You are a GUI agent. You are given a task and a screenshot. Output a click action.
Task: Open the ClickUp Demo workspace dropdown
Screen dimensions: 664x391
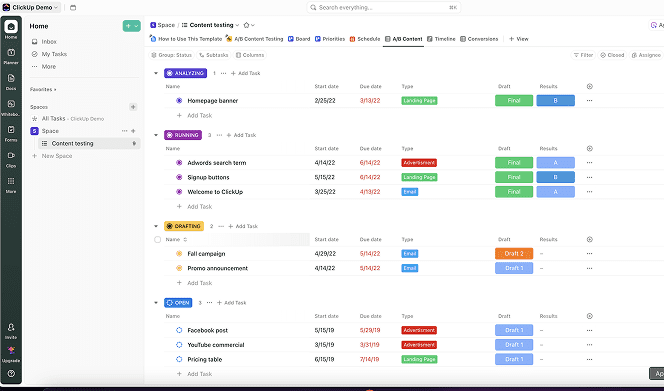[30, 8]
